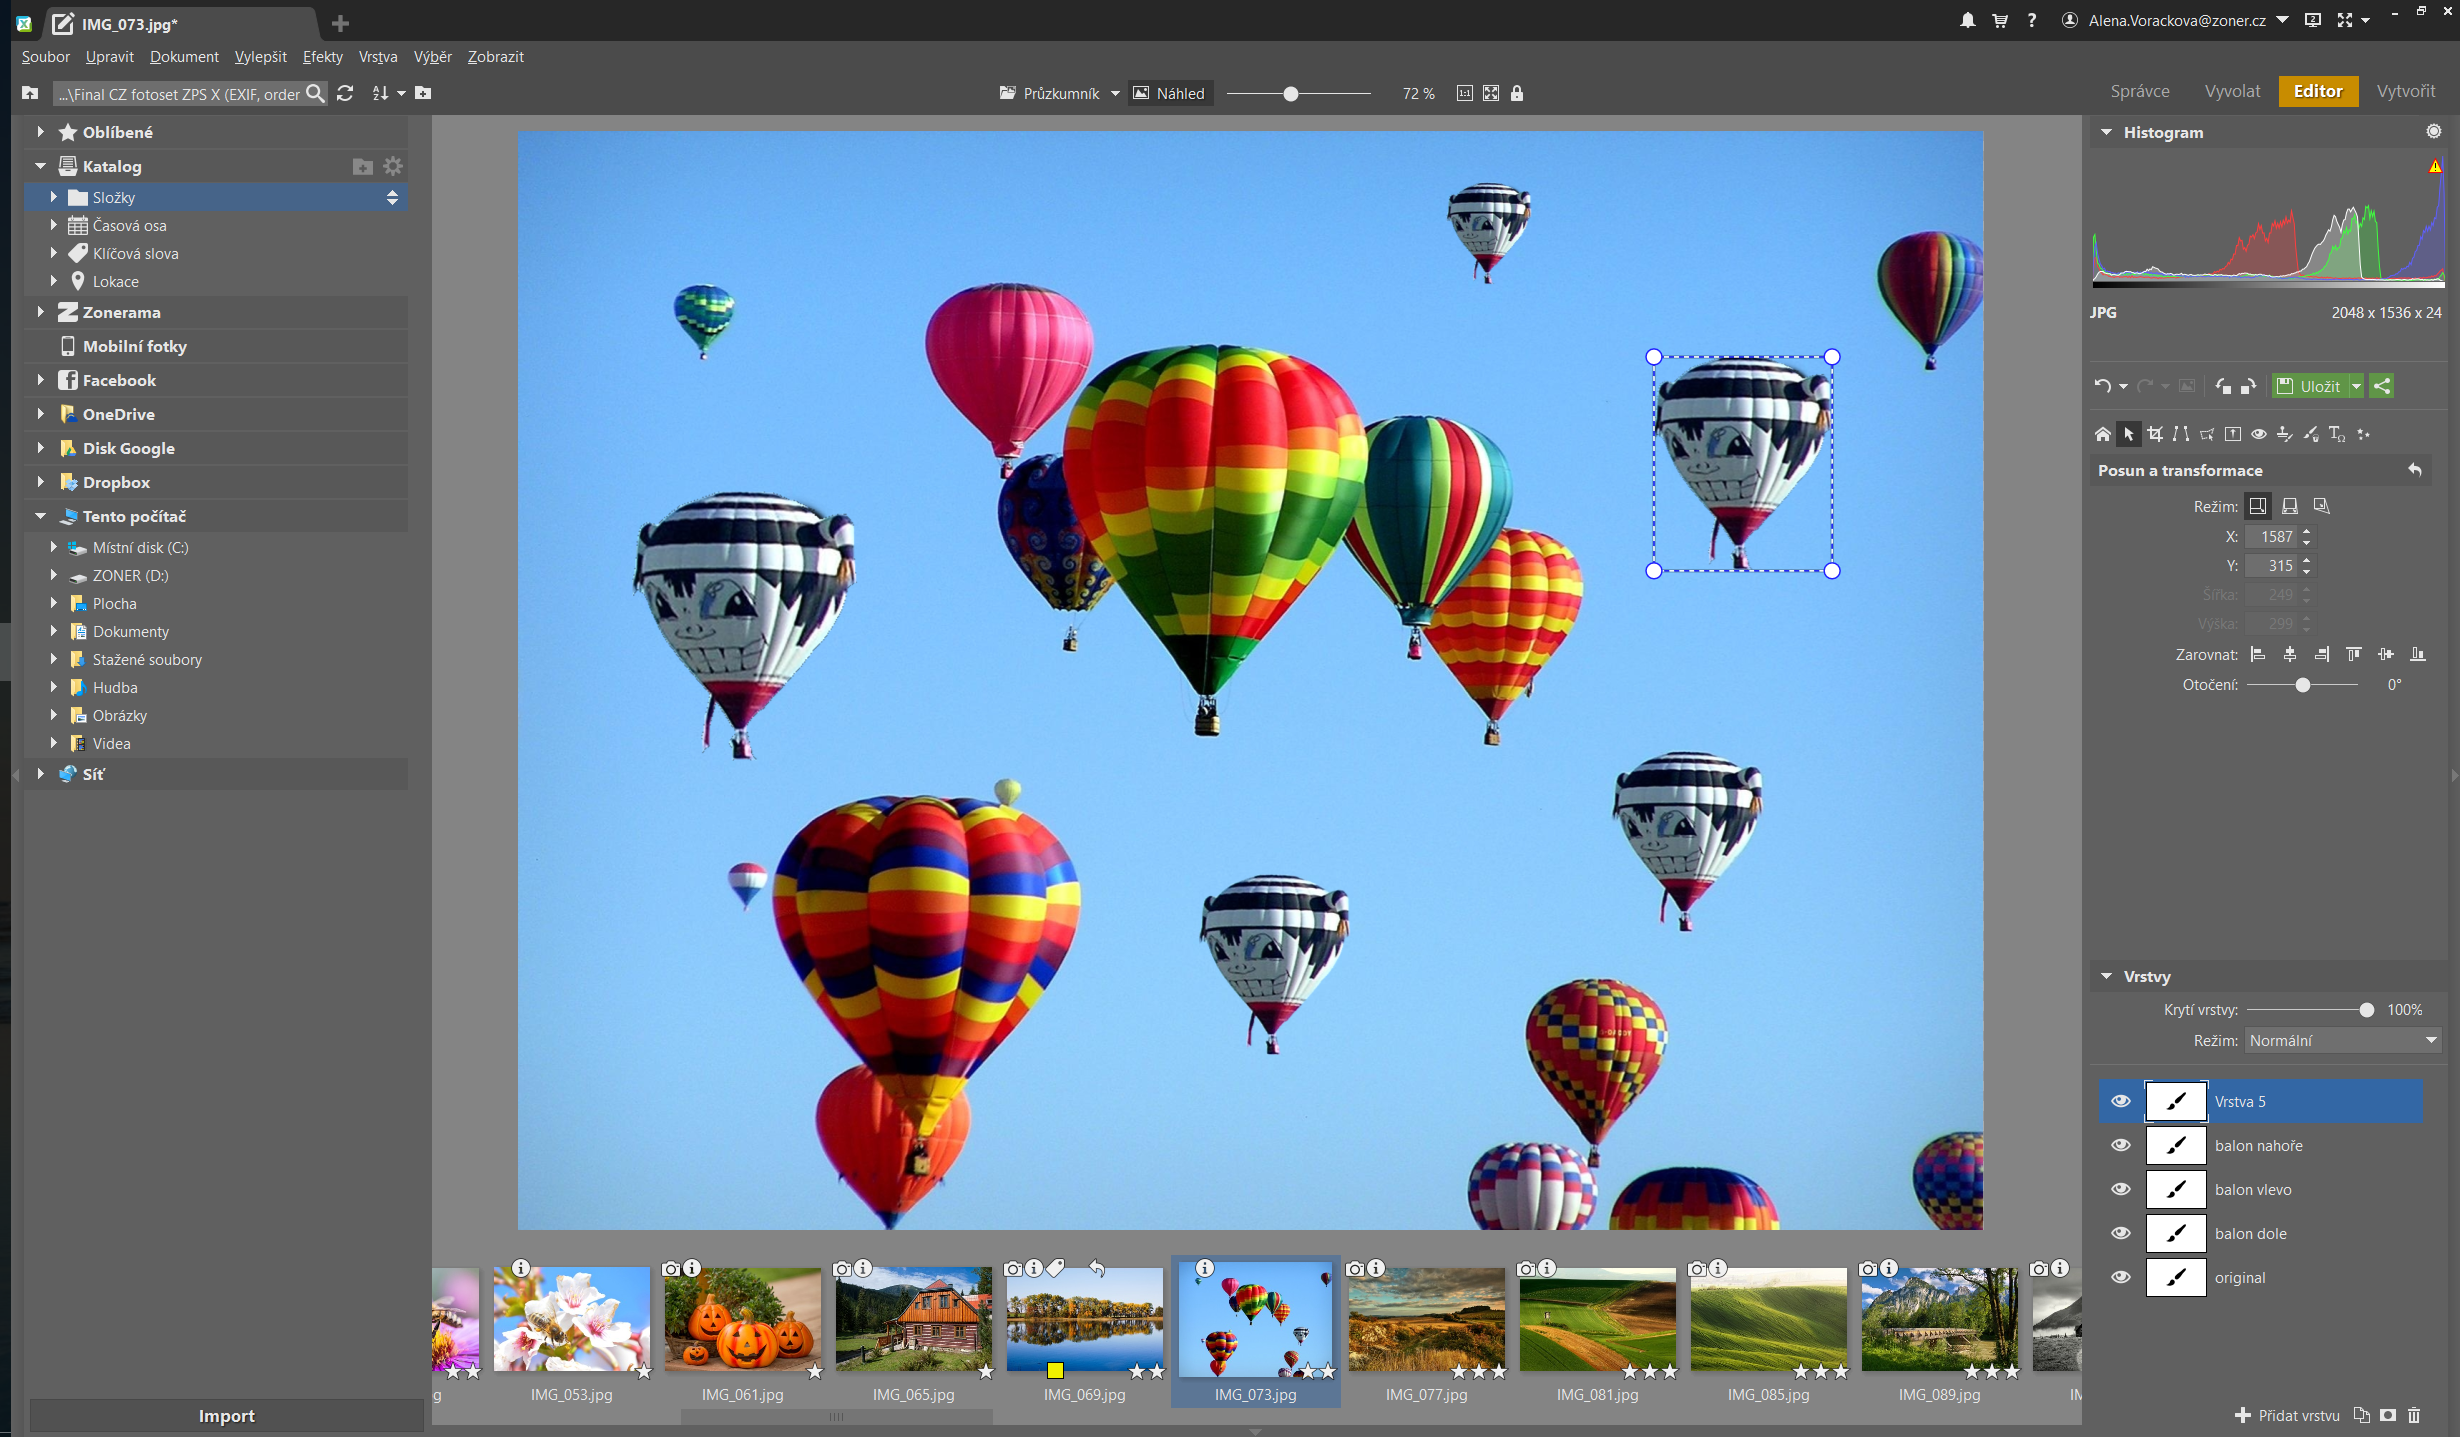This screenshot has width=2460, height=1437.
Task: Open the Efekty menu
Action: 322,57
